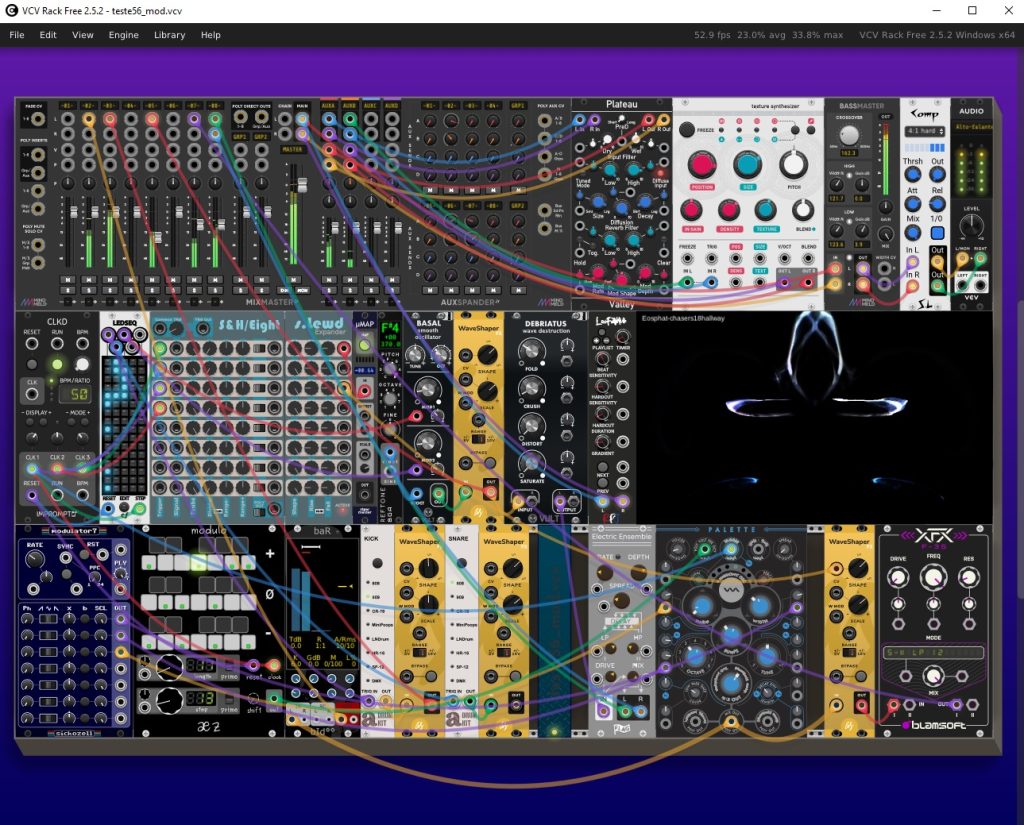Click the CRUSH knob on Debriatus

532,389
